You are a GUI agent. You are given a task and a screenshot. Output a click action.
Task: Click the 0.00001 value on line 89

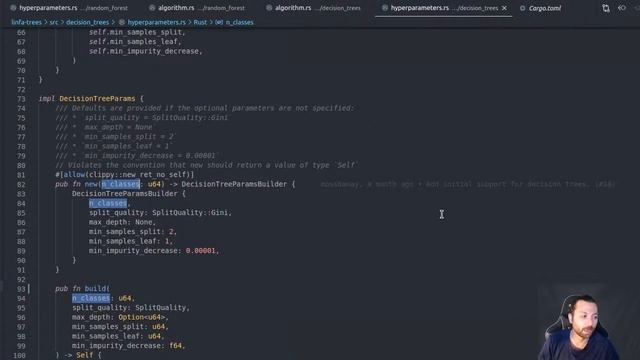[x=200, y=251]
